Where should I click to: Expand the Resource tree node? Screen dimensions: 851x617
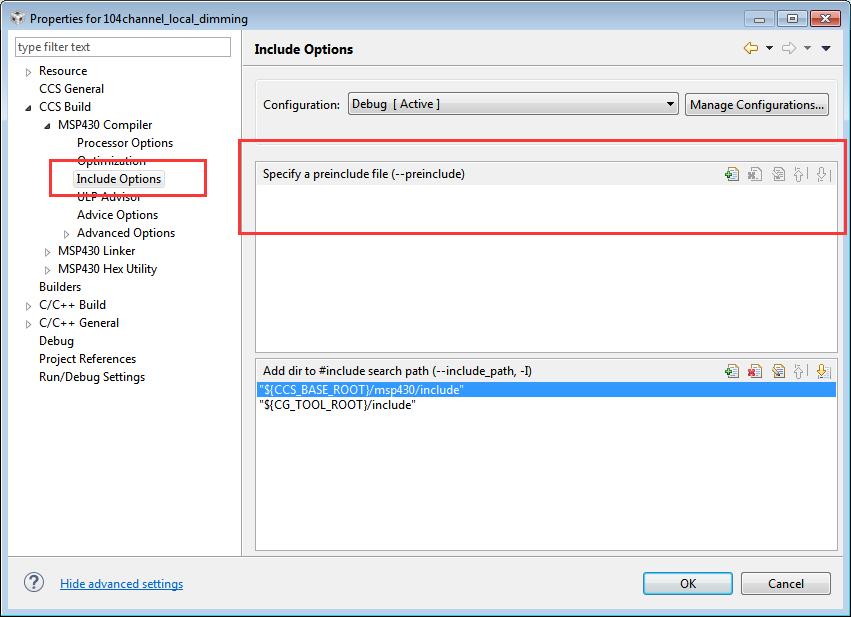[x=28, y=72]
